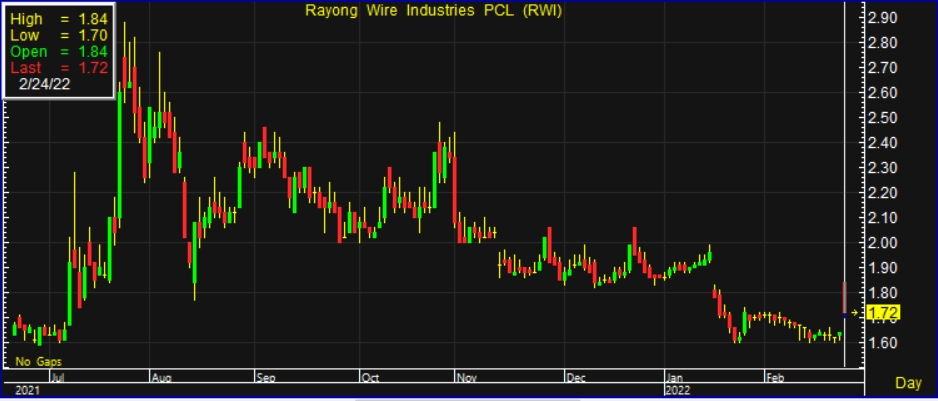Image resolution: width=938 pixels, height=401 pixels.
Task: Click the 2.40 price axis label
Action: point(882,143)
